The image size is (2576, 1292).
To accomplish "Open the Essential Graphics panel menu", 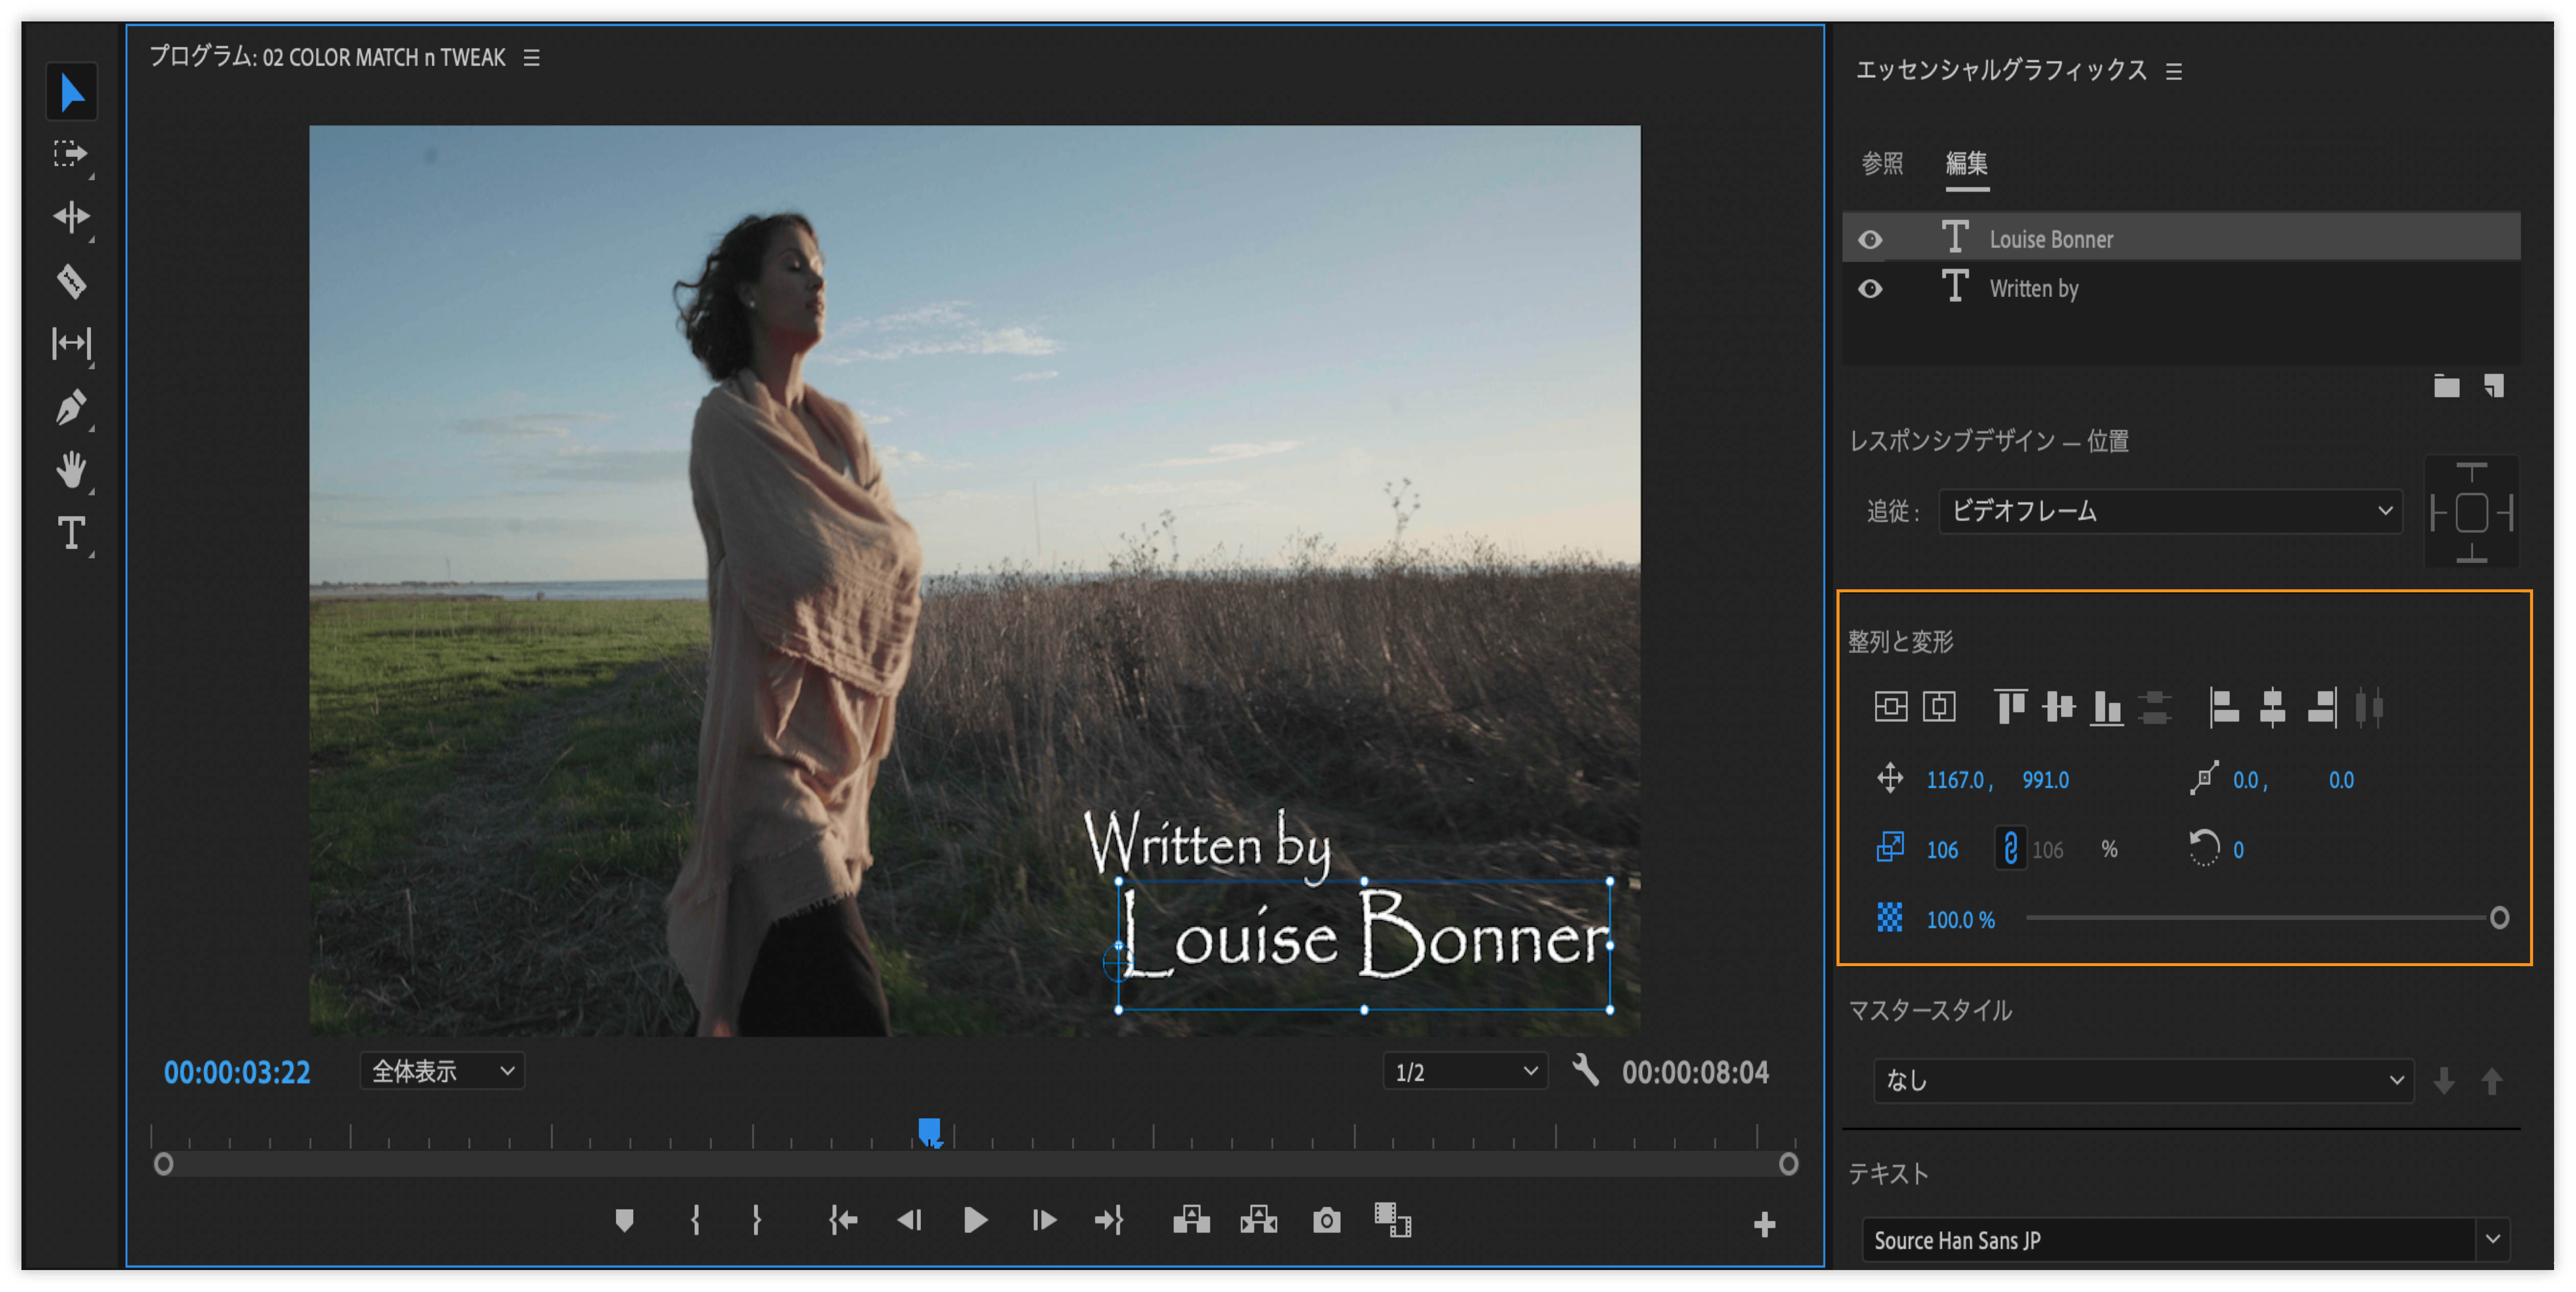I will tap(2174, 72).
